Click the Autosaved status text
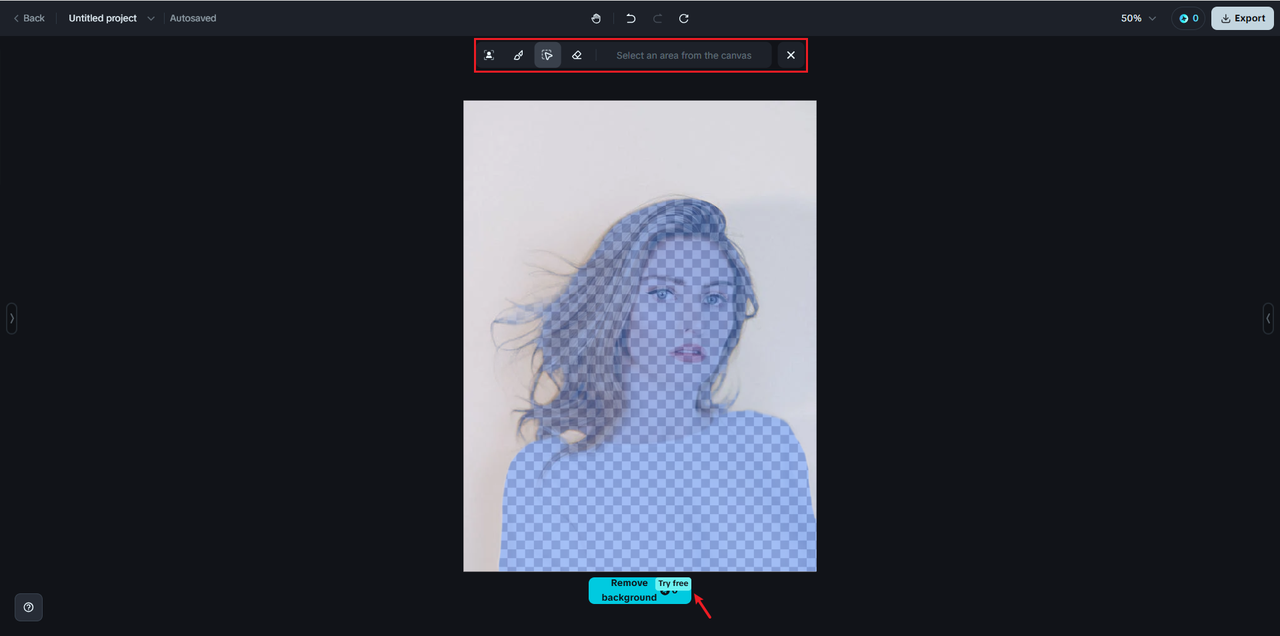Screen dimensions: 1280x636 coord(193,18)
